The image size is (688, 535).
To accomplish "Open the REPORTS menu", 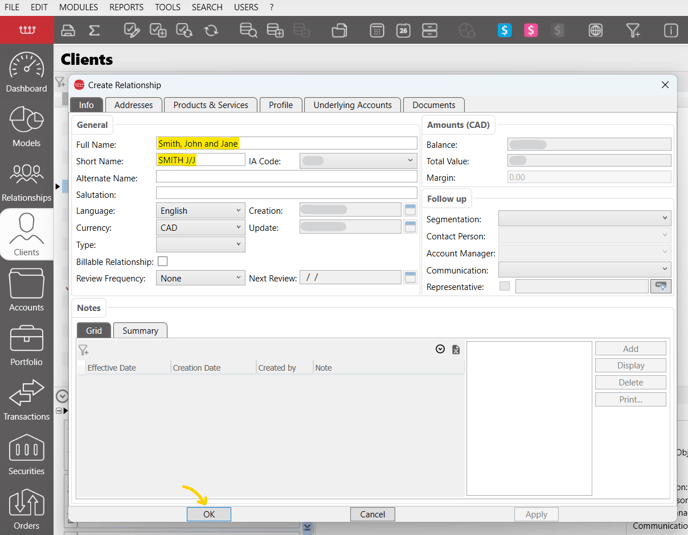I will click(x=126, y=7).
